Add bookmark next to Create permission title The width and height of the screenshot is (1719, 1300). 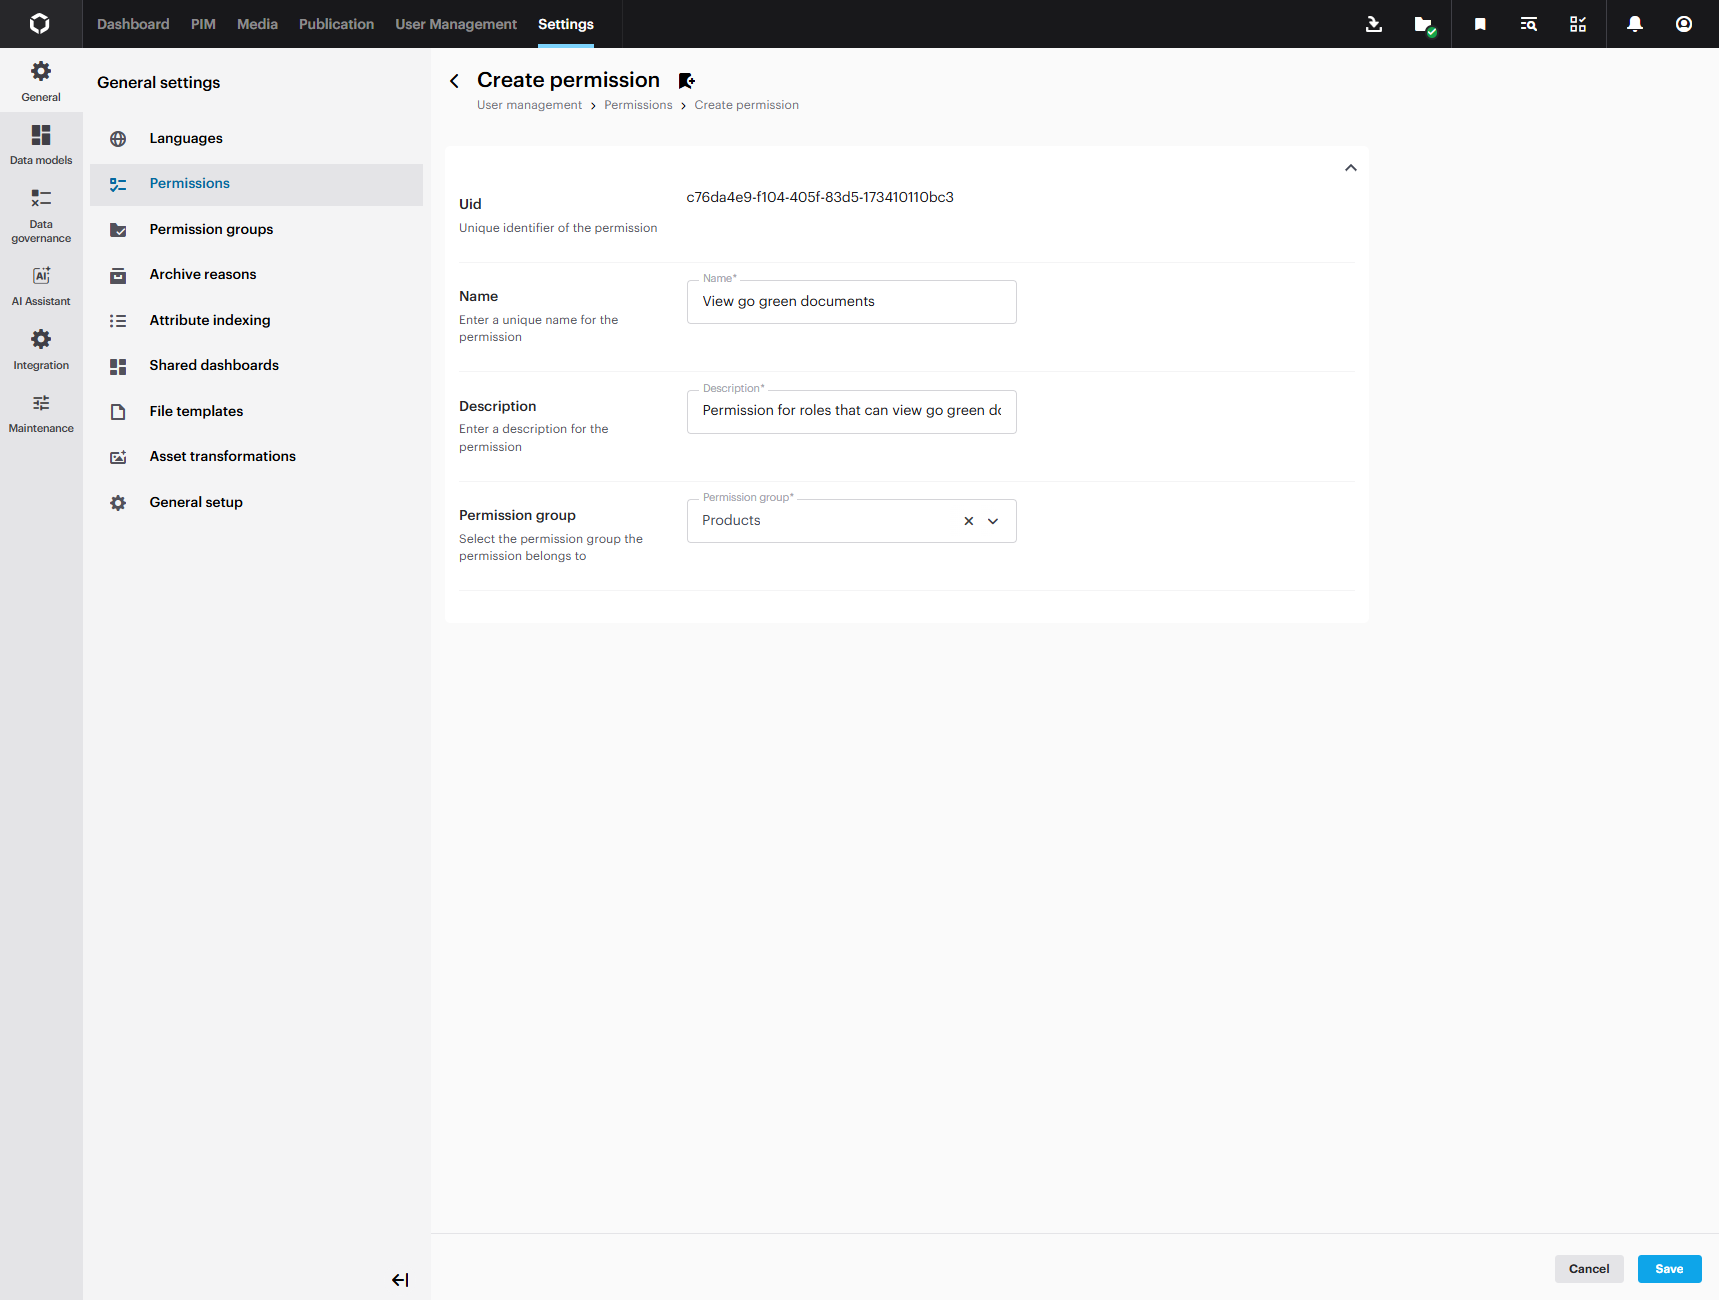(x=686, y=81)
